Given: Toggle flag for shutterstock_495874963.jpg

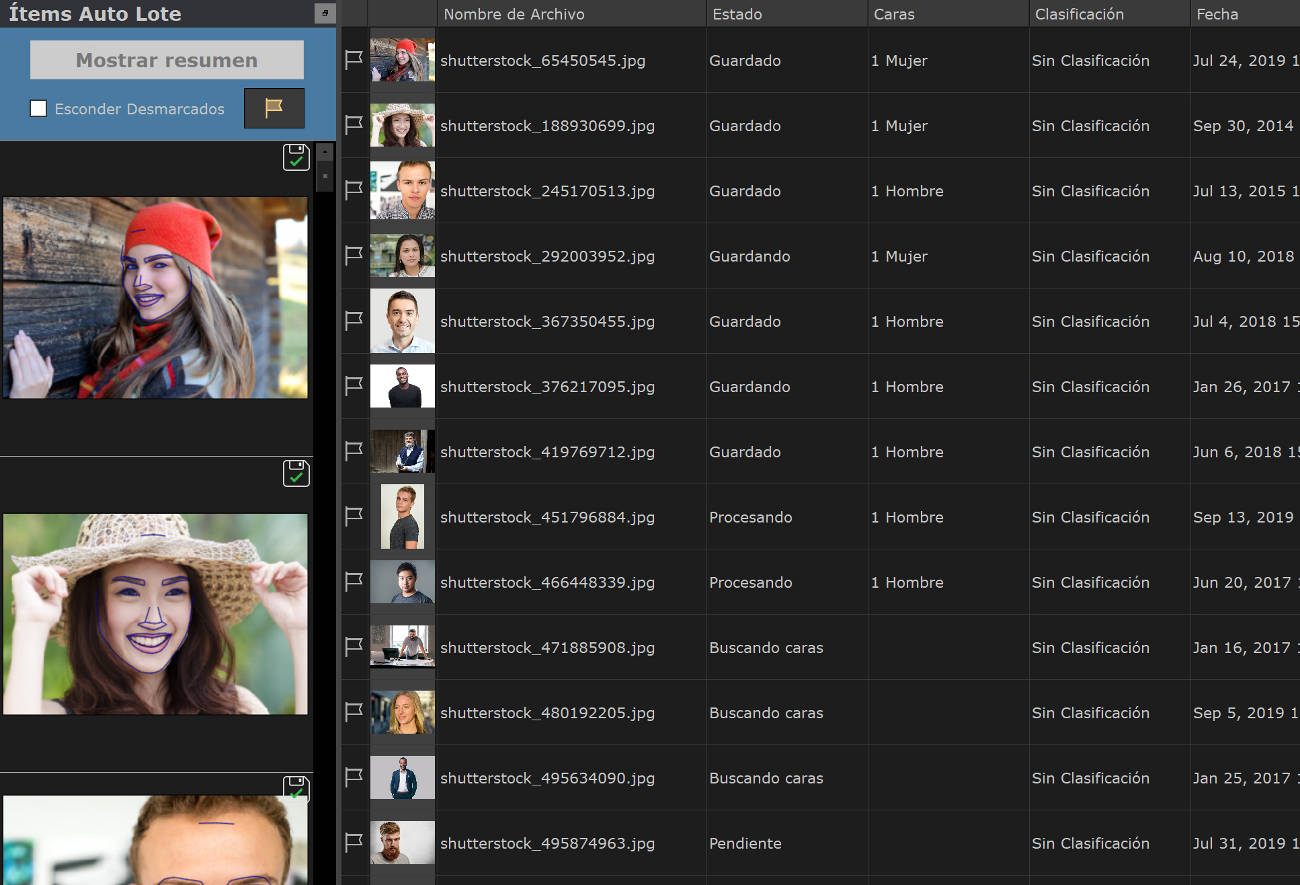Looking at the screenshot, I should click(x=354, y=843).
